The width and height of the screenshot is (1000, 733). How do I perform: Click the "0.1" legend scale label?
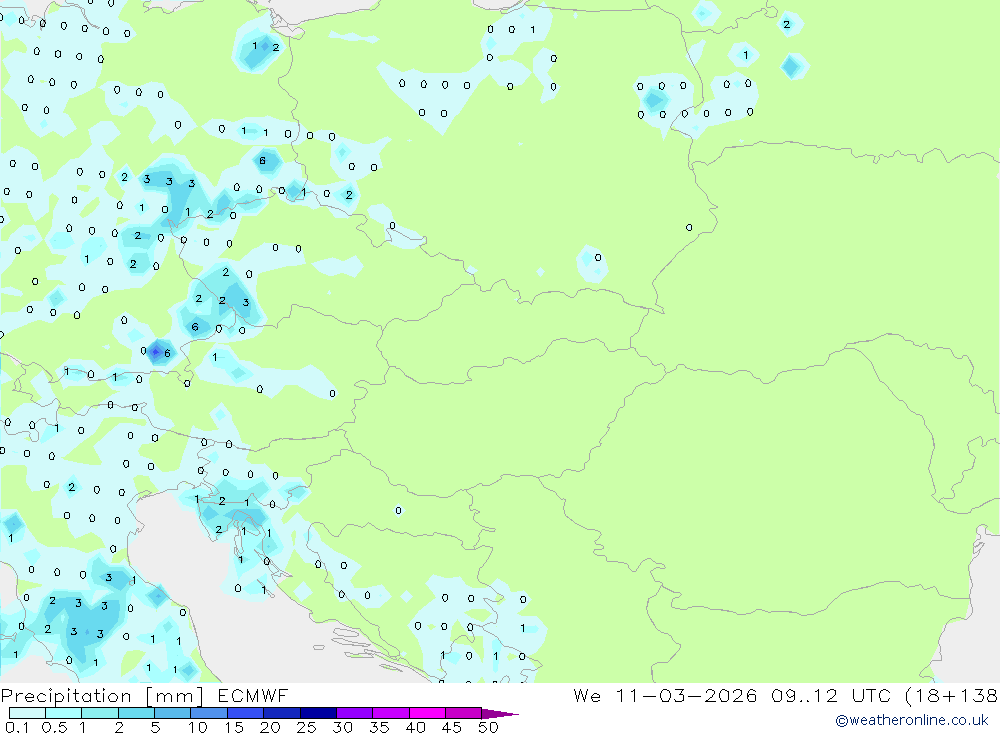tap(17, 727)
